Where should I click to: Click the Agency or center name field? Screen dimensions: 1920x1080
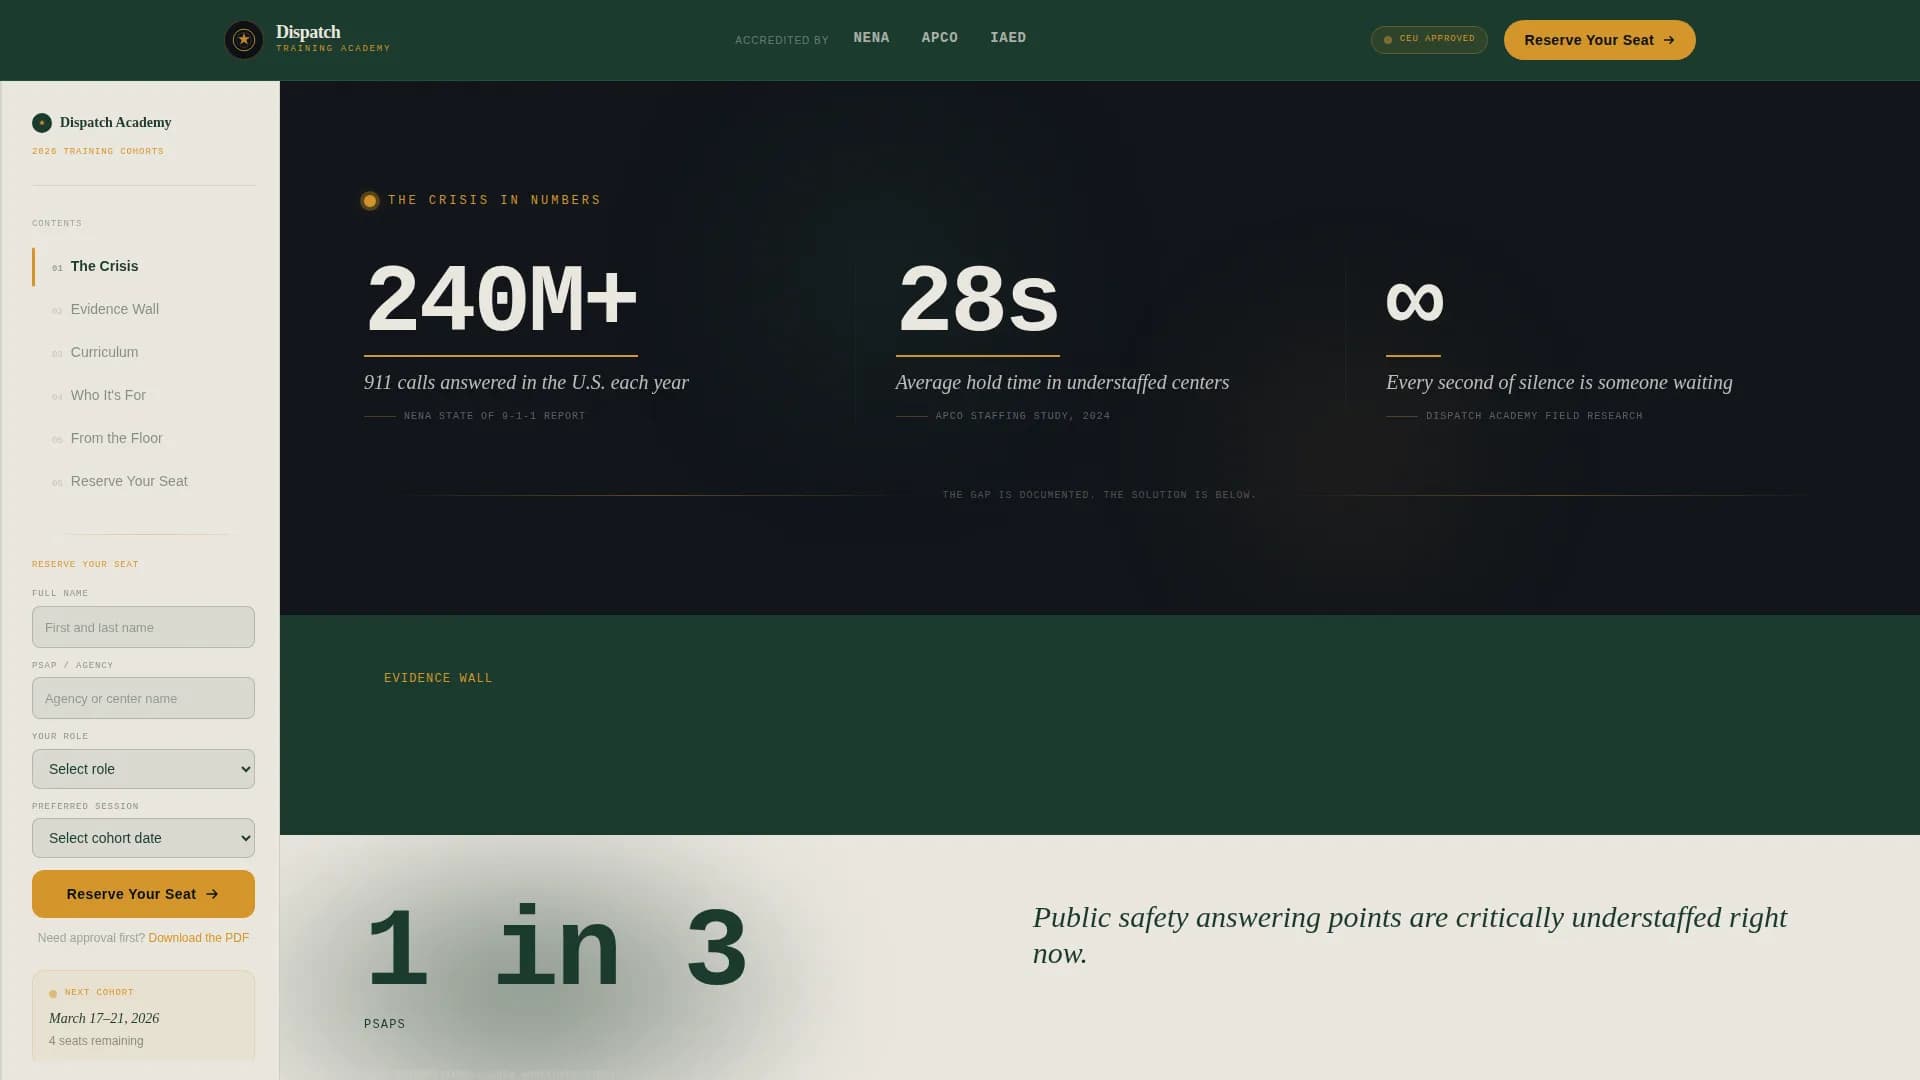tap(143, 698)
